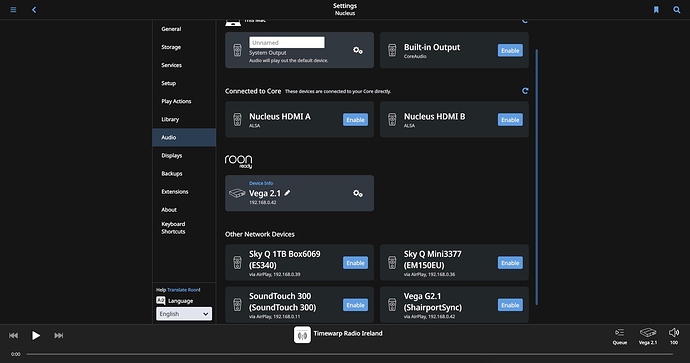Open System Output device settings gears
The height and width of the screenshot is (363, 690).
coord(358,51)
